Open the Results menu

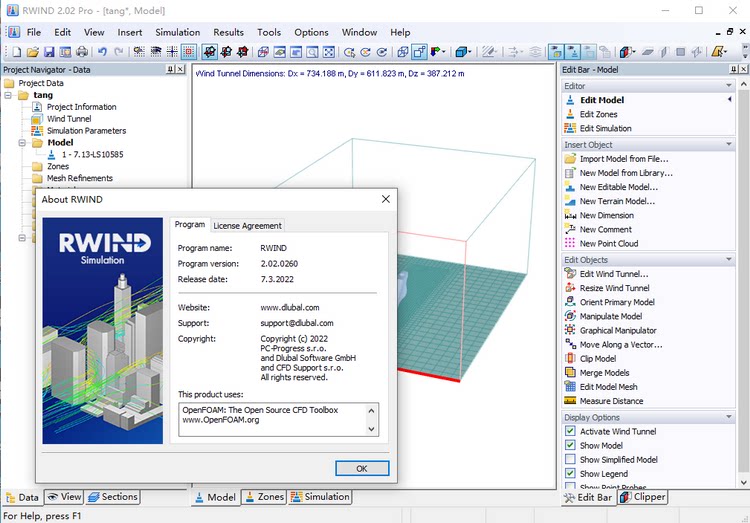click(x=228, y=32)
